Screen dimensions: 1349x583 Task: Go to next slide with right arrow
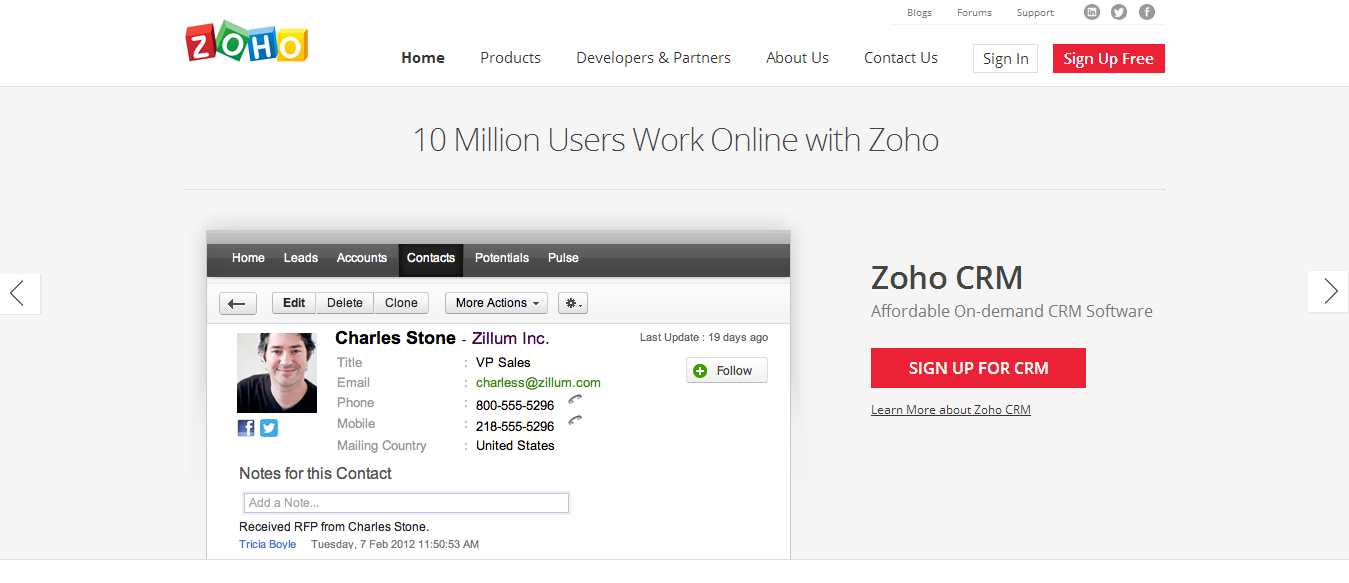point(1329,291)
